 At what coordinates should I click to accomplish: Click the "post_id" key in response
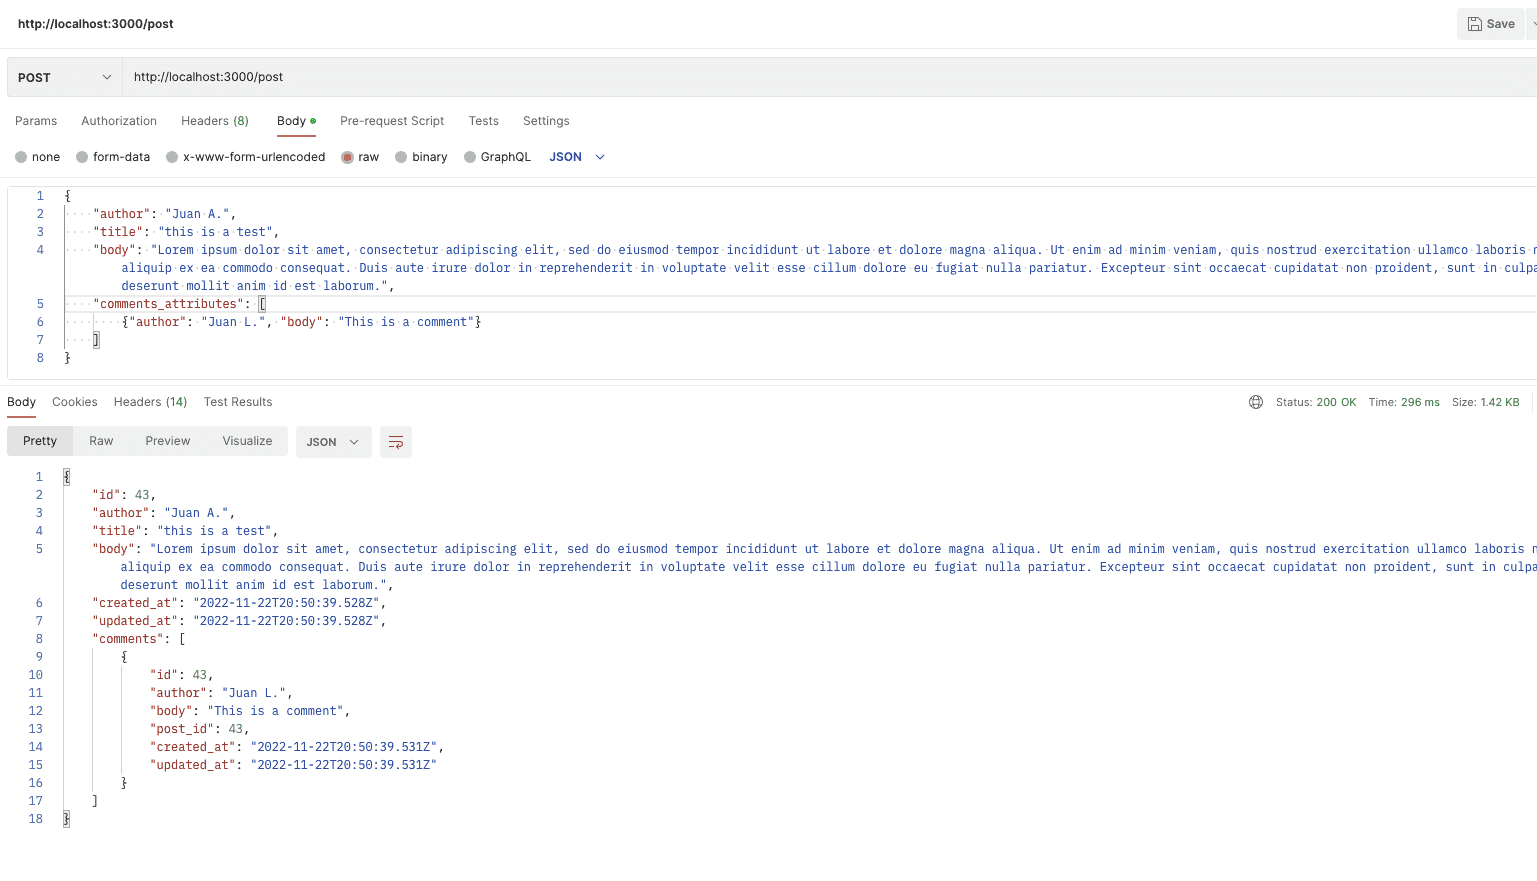click(x=183, y=729)
